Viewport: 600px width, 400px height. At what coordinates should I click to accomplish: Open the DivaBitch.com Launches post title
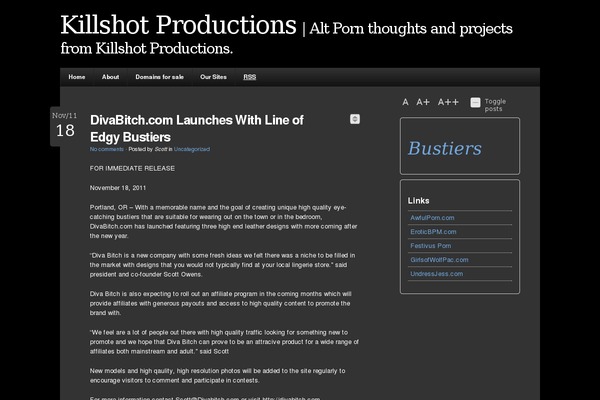(197, 129)
